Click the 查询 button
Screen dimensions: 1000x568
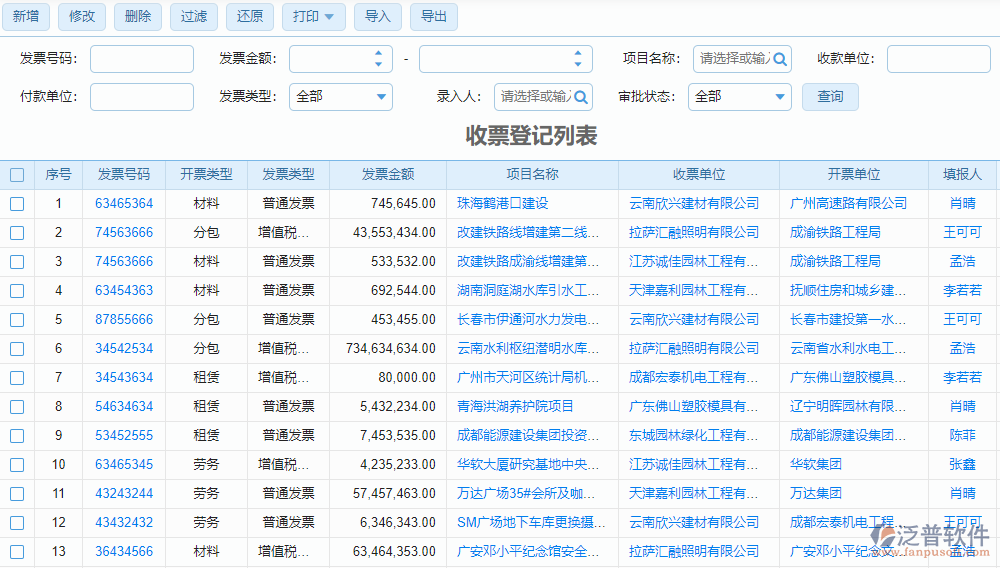click(830, 97)
